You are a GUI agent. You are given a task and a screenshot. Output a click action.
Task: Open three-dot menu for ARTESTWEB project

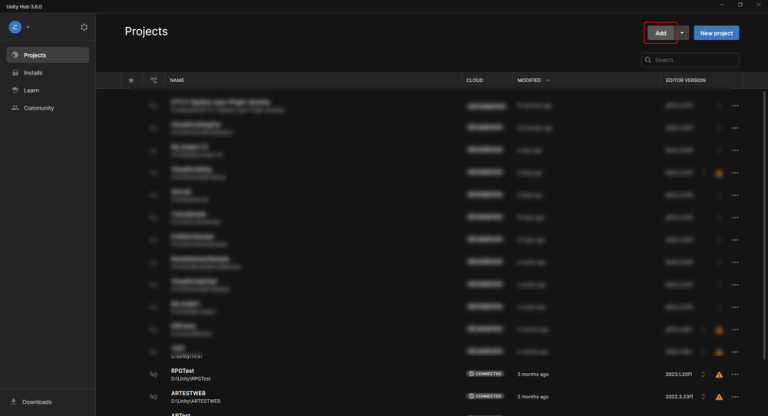click(735, 397)
